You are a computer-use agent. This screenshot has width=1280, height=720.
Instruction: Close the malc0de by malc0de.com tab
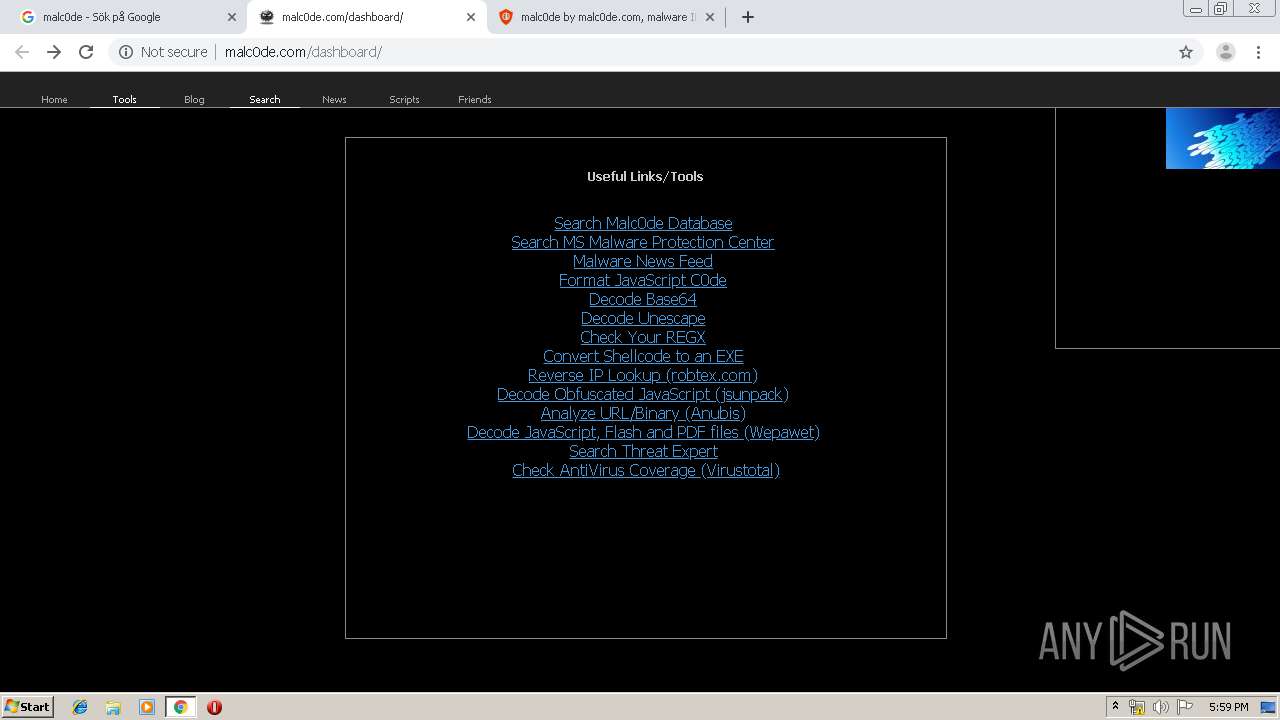point(710,17)
